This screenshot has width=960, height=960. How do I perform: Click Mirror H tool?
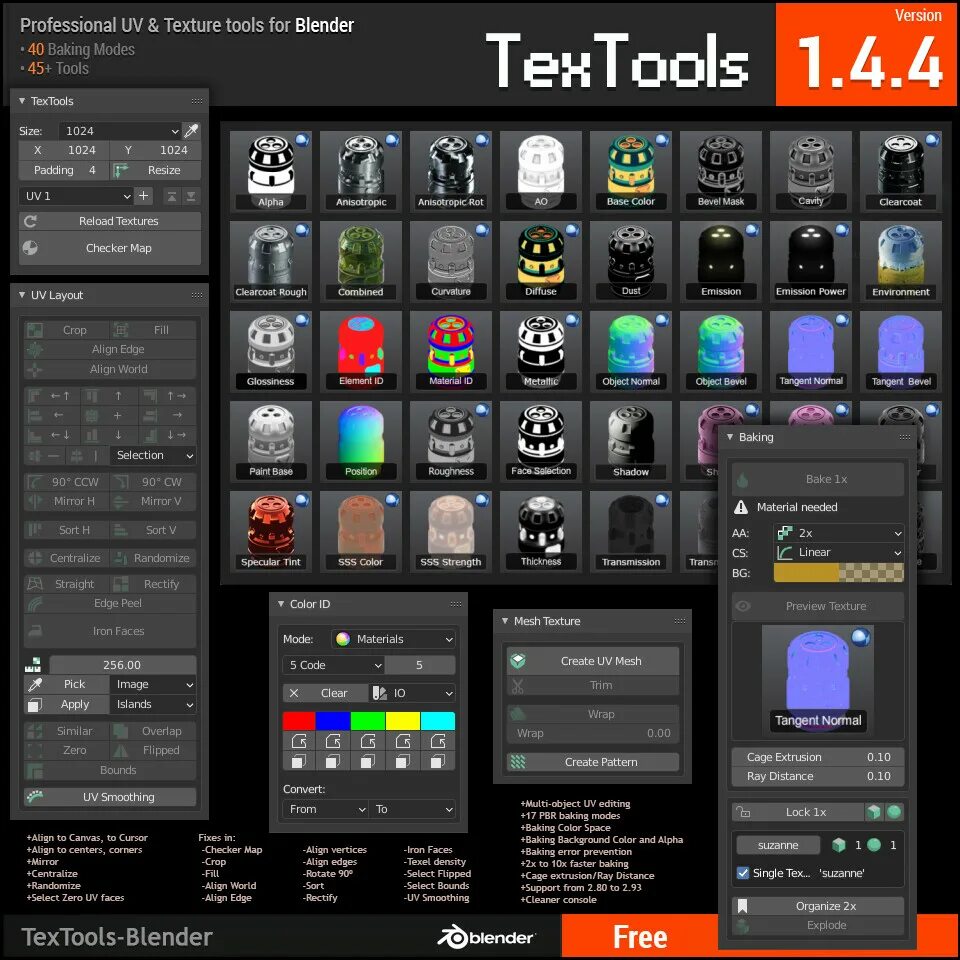[x=67, y=501]
